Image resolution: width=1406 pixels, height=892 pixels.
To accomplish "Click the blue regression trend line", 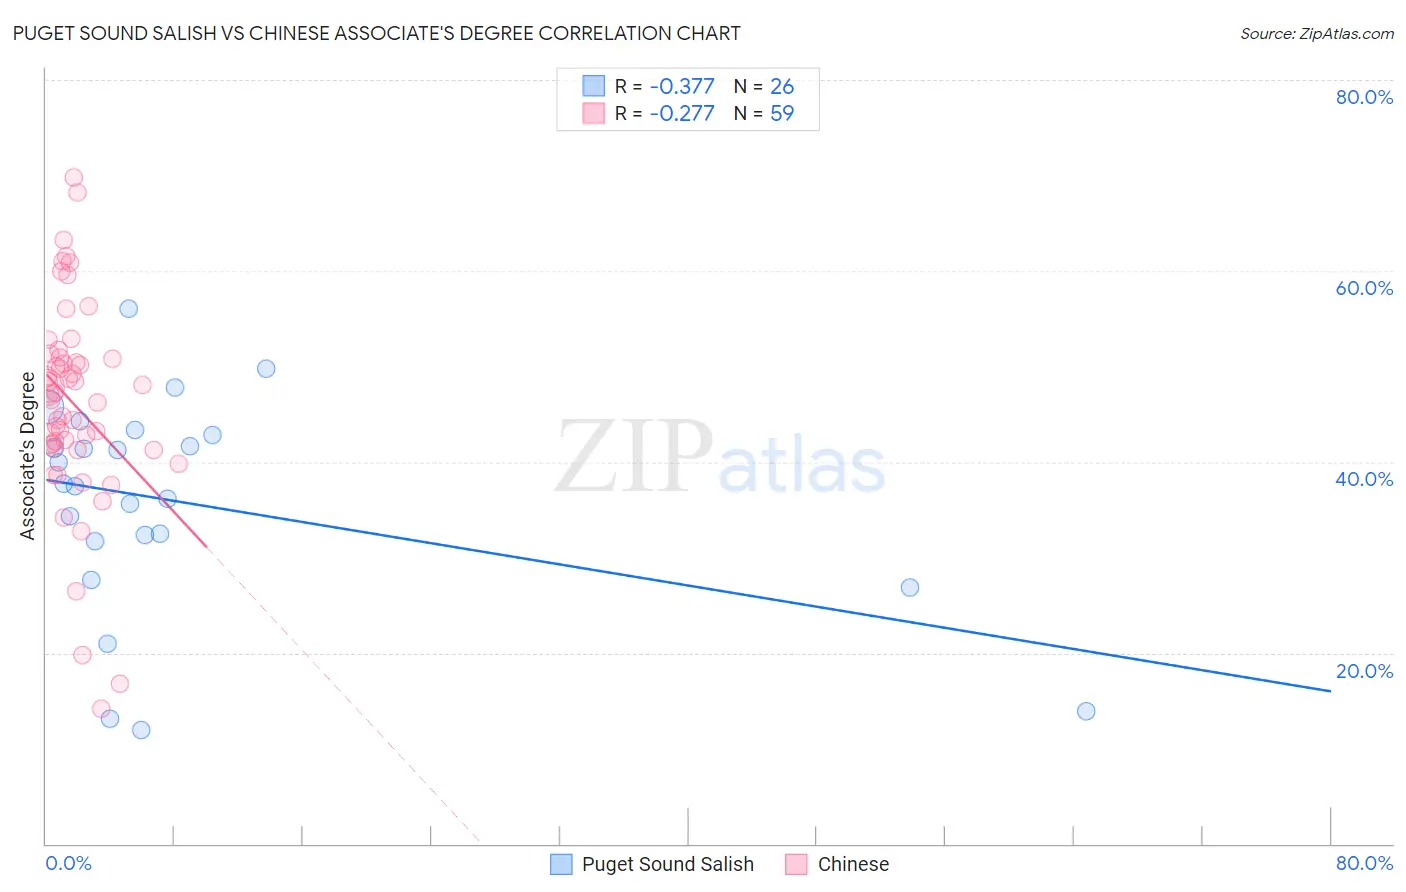I will click(688, 585).
